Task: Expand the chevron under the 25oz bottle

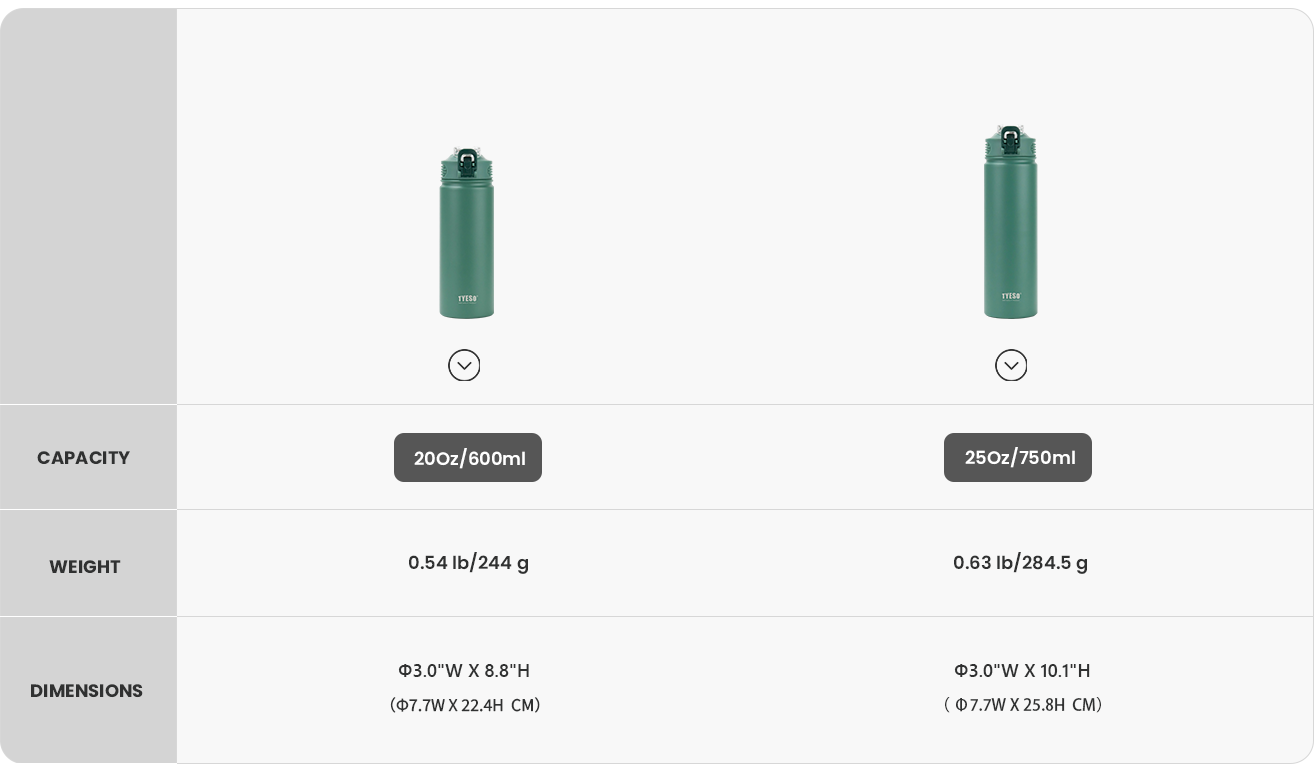Action: 1011,365
